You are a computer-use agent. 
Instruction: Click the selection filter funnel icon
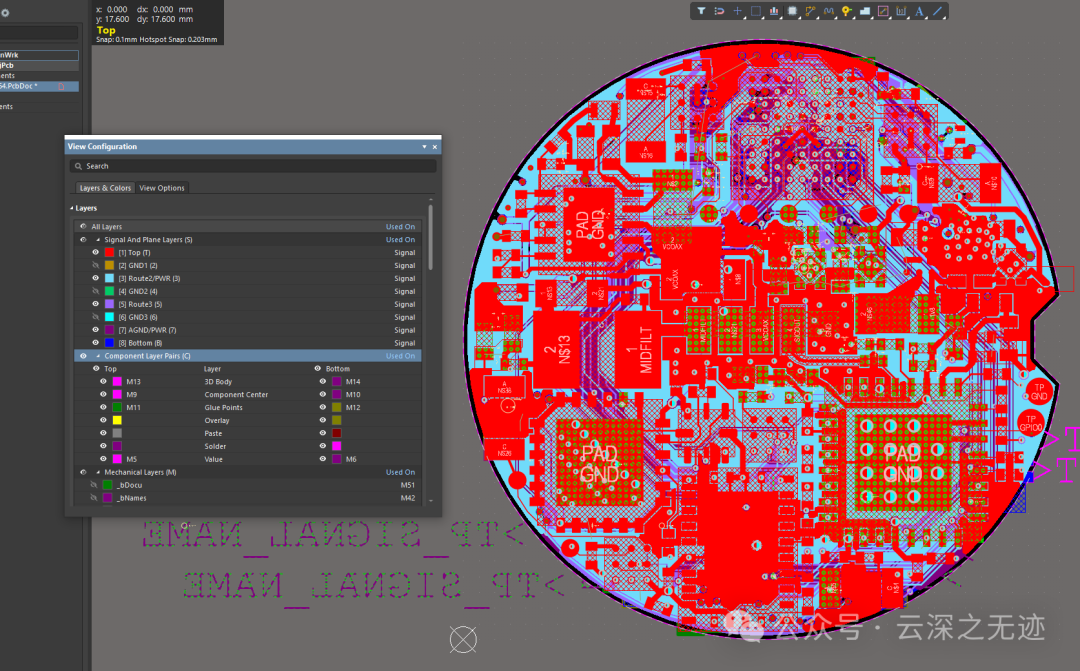tap(700, 11)
